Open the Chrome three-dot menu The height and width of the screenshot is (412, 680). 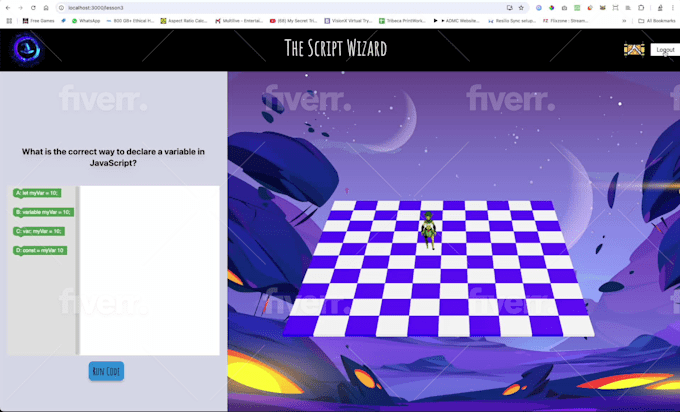click(x=673, y=8)
